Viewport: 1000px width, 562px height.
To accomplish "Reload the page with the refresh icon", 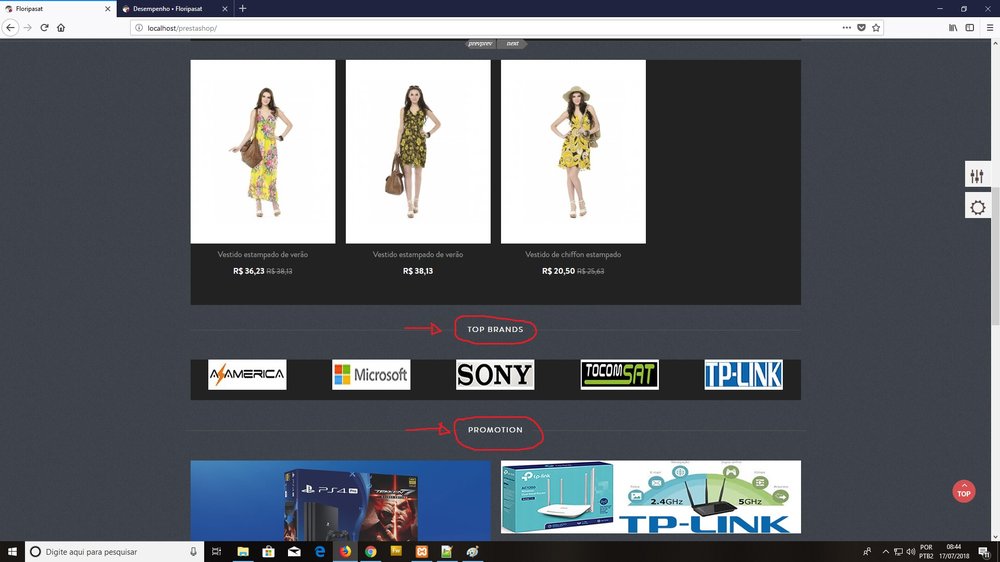I will [x=44, y=27].
